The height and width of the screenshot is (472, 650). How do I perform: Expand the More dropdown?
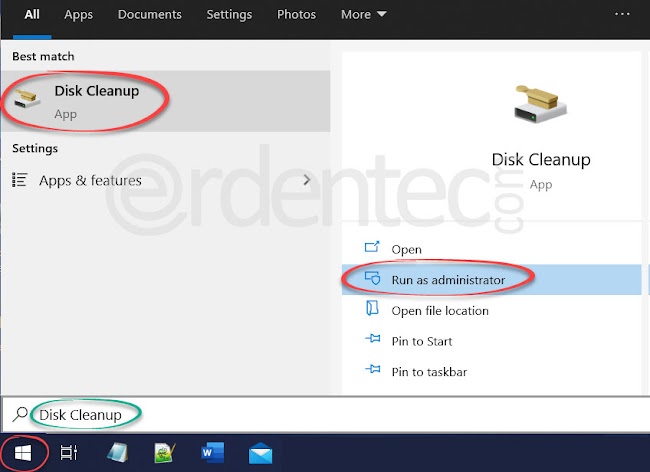364,15
